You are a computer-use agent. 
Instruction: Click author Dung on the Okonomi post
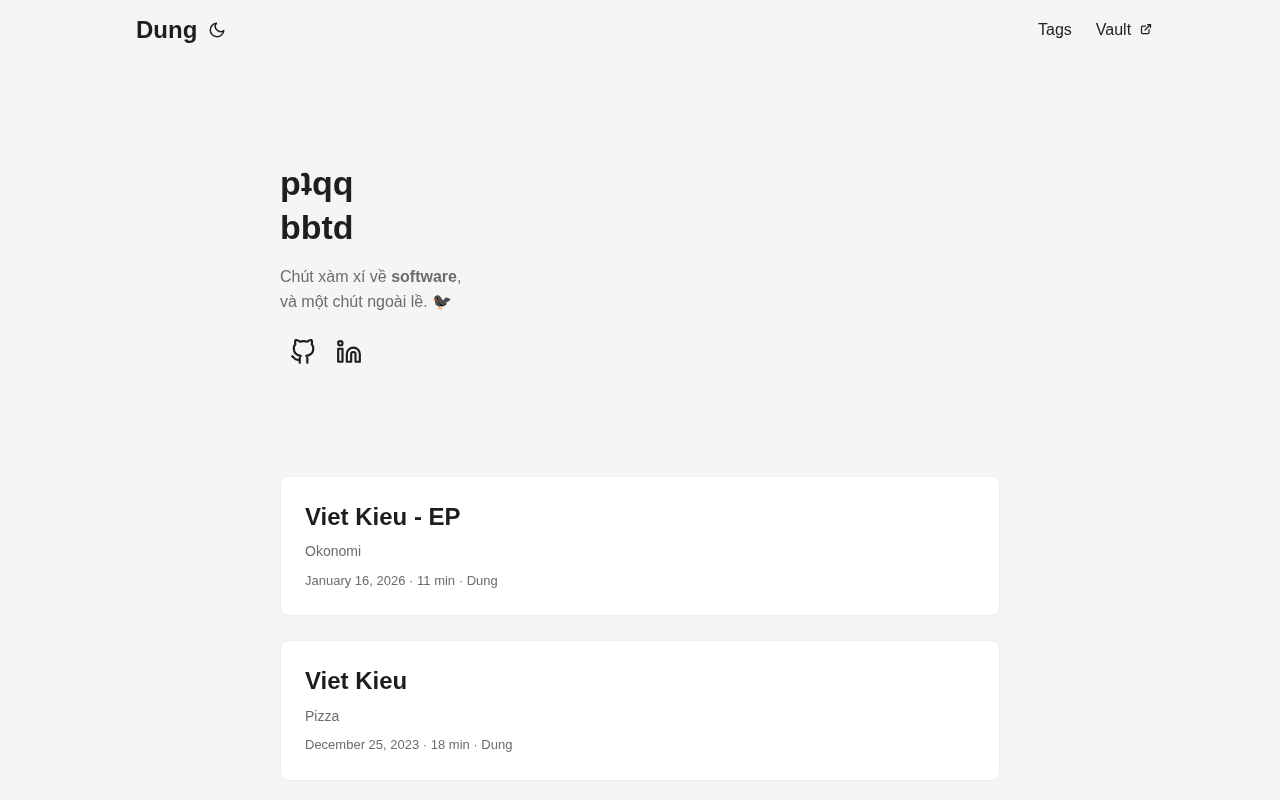tap(482, 581)
